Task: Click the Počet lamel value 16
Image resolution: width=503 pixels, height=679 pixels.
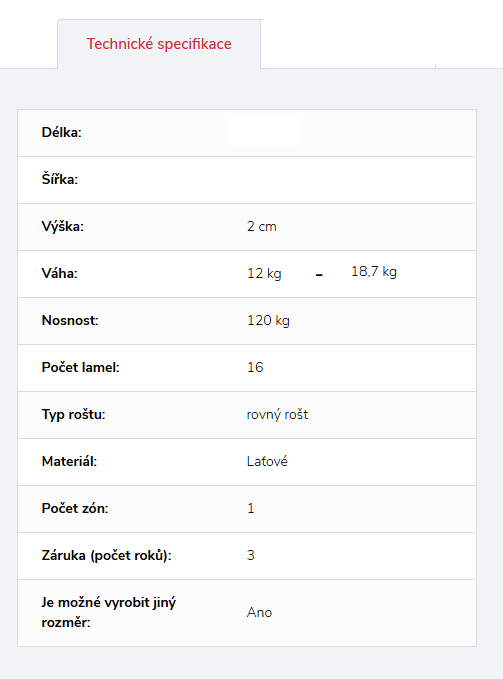Action: click(x=255, y=367)
